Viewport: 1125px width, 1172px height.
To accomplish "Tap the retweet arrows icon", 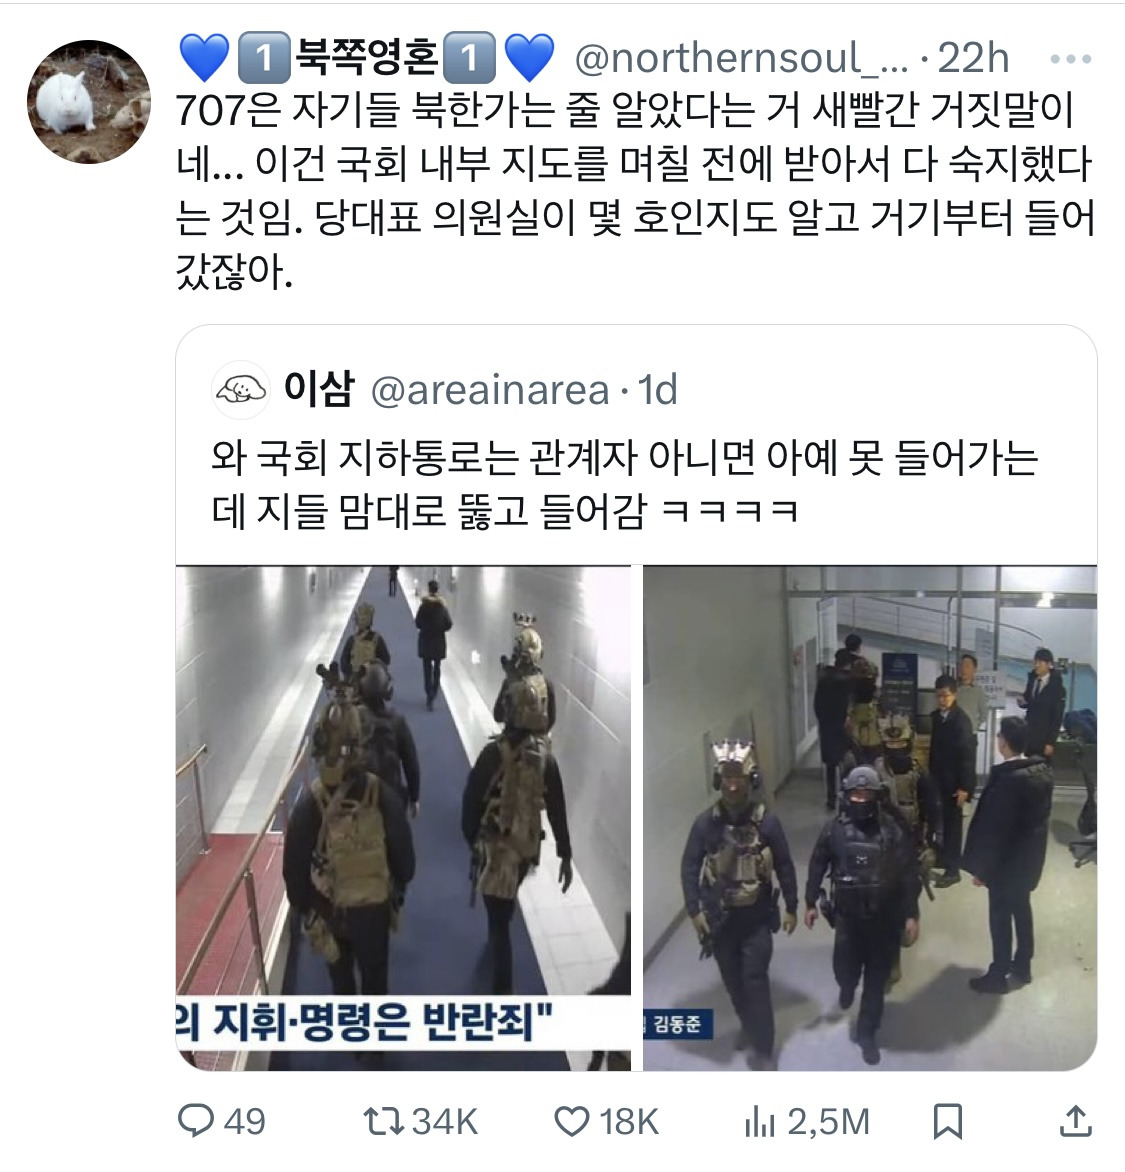I will (383, 1121).
